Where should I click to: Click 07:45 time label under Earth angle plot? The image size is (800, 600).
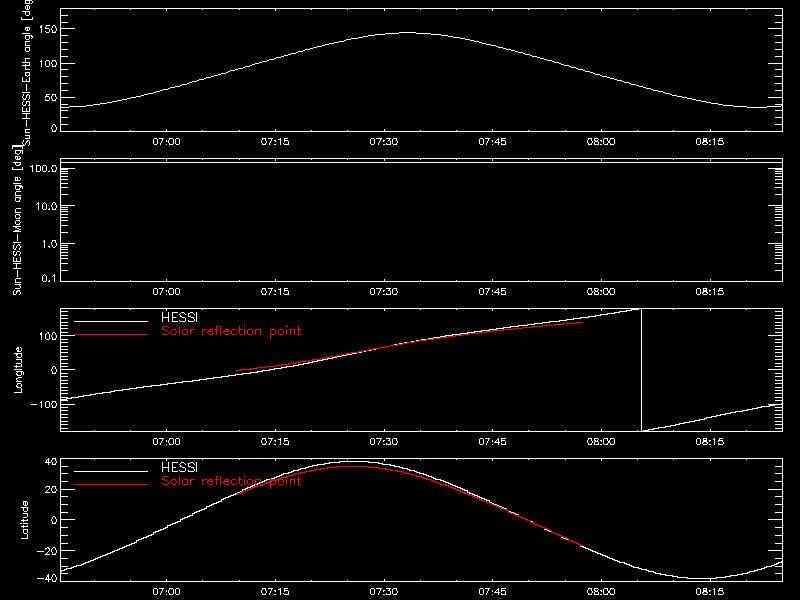492,142
